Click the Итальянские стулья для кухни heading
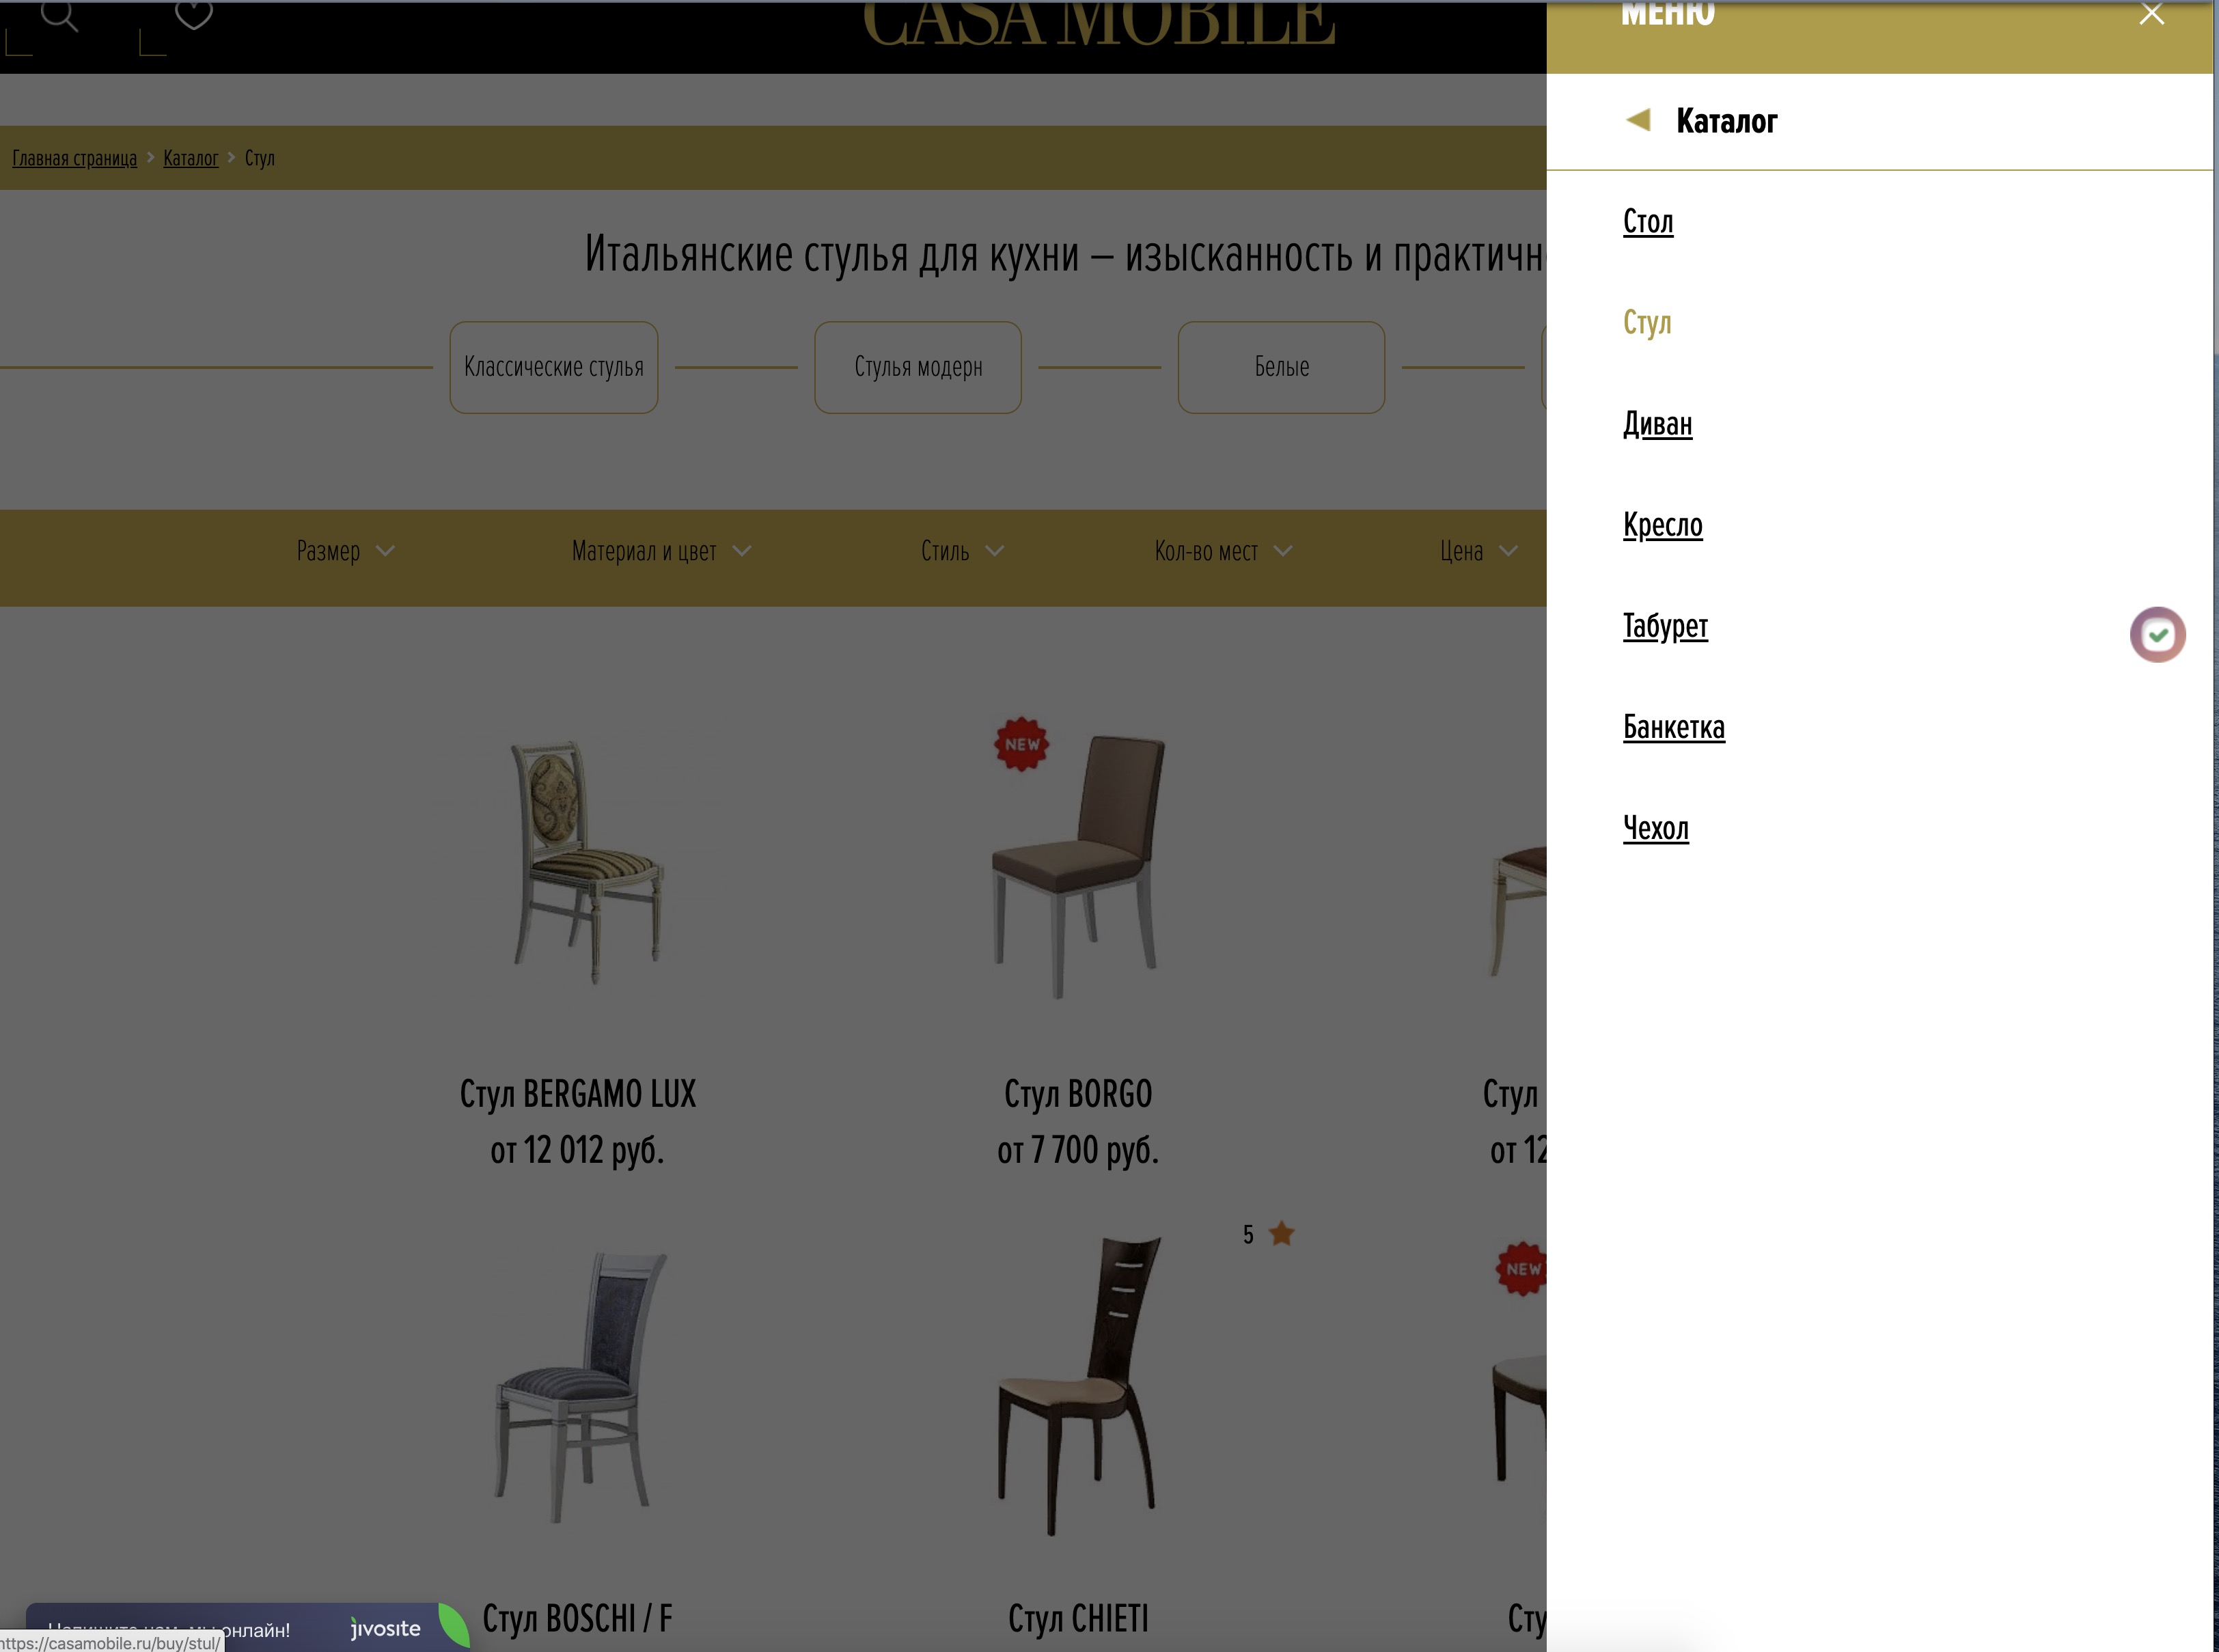 [x=1065, y=254]
